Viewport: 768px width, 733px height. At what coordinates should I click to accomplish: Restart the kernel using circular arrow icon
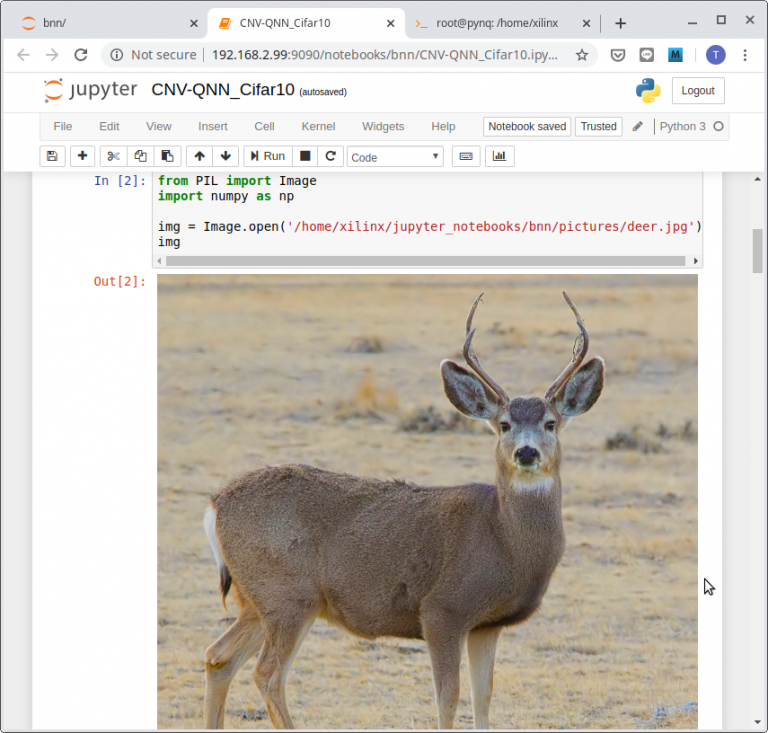331,156
